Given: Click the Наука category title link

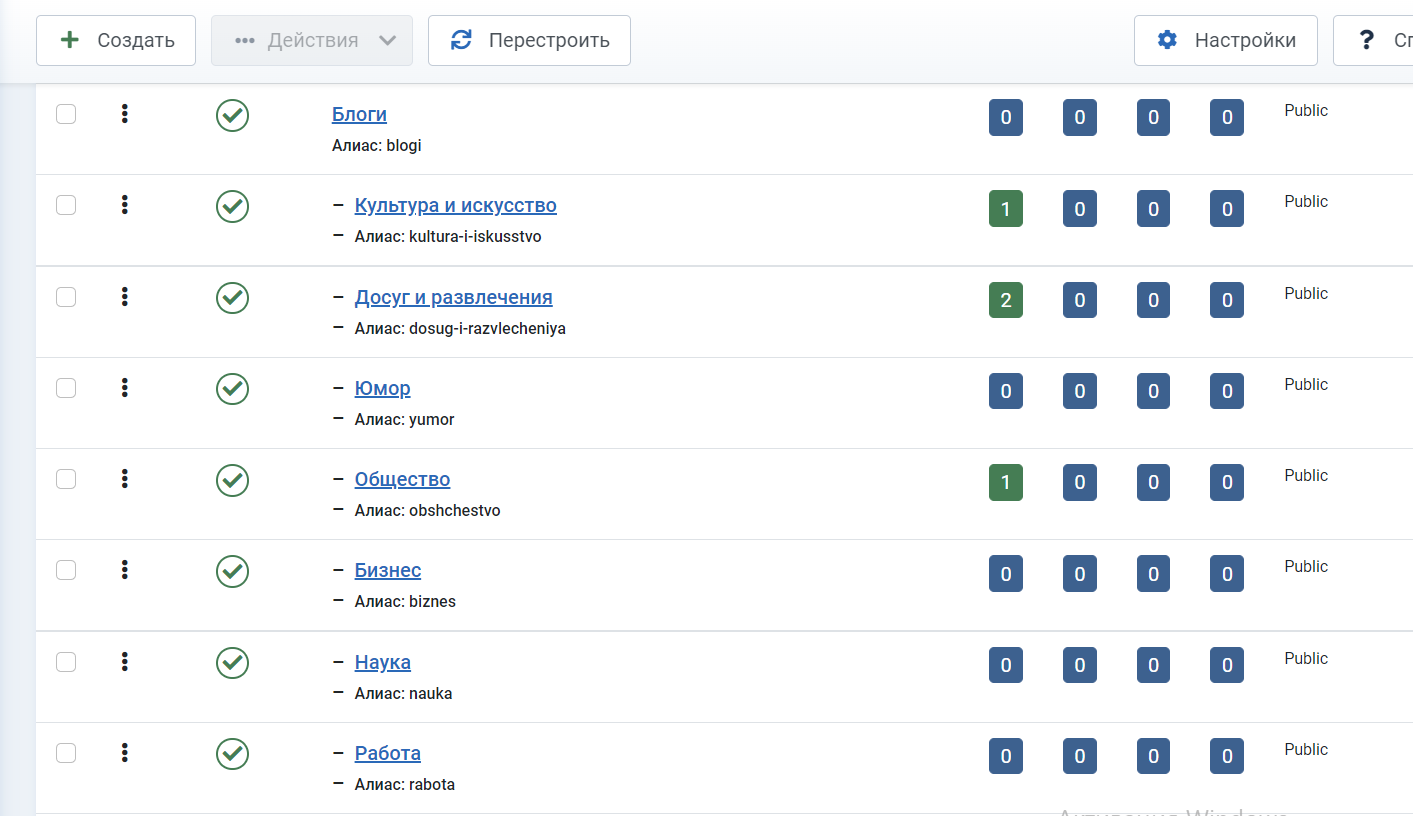Looking at the screenshot, I should (x=382, y=662).
